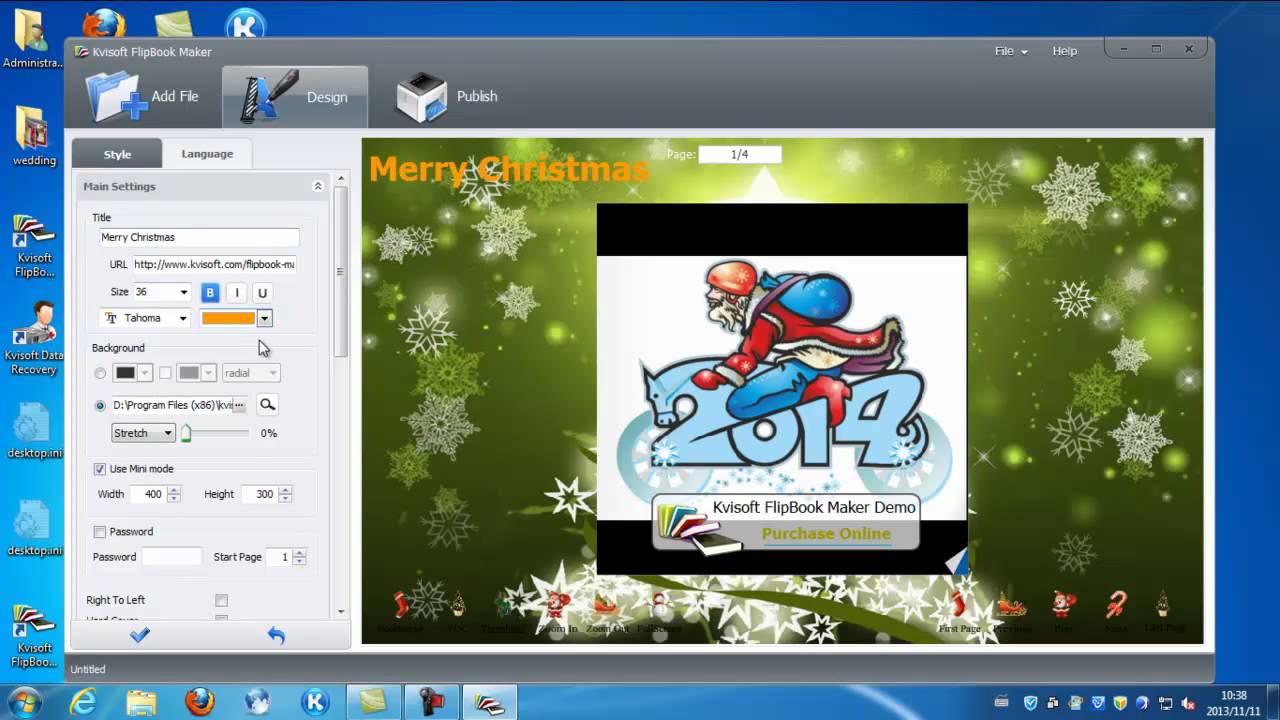Open the Publish section
Screen dimensions: 1280x720
tap(446, 97)
